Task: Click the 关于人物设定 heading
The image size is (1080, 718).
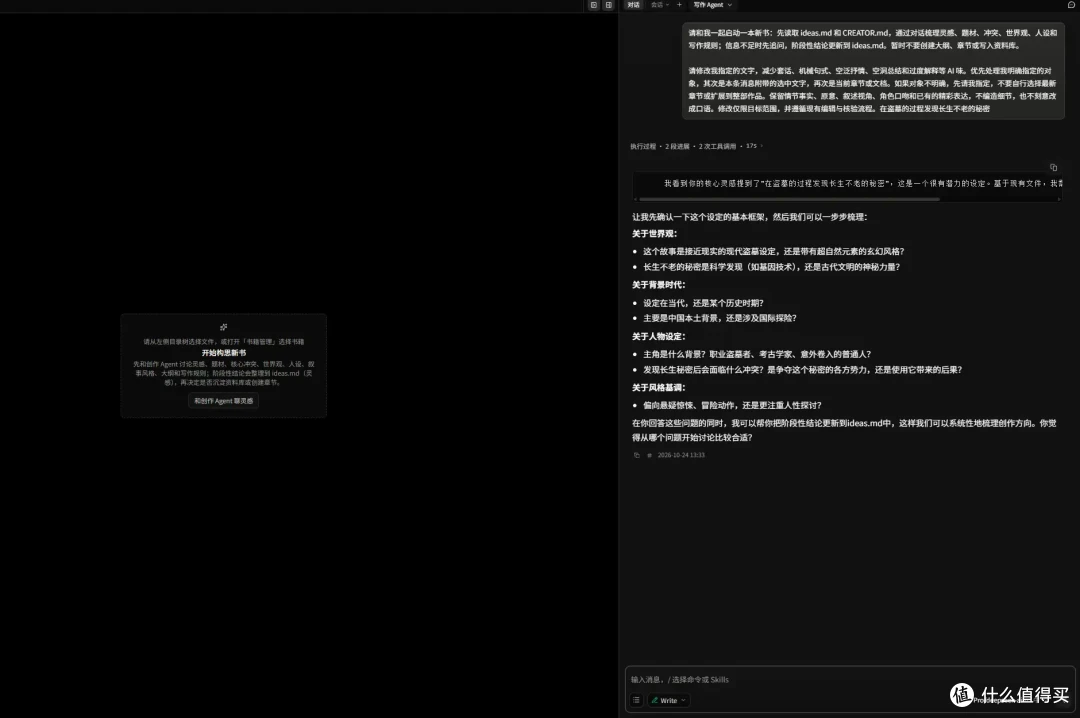Action: [x=658, y=336]
